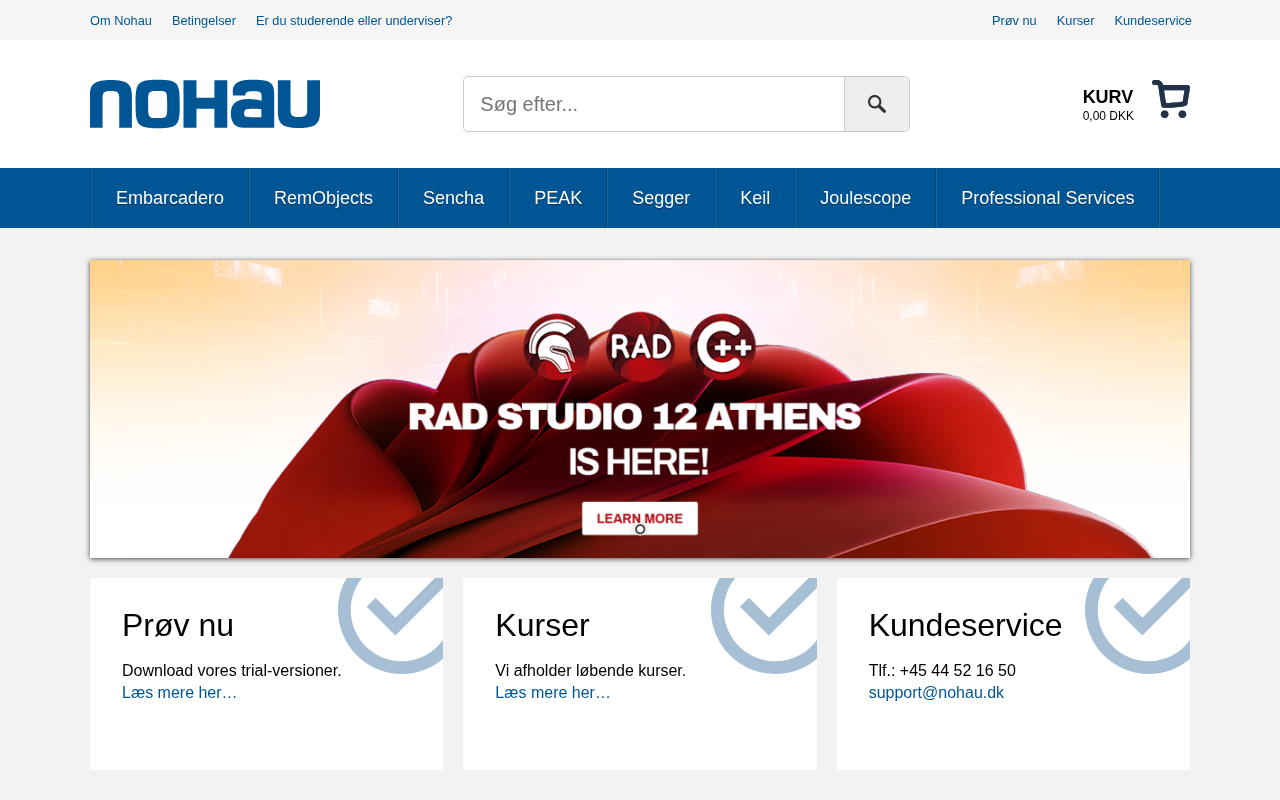The width and height of the screenshot is (1280, 800).
Task: Click the Betingelser top link
Action: [204, 21]
